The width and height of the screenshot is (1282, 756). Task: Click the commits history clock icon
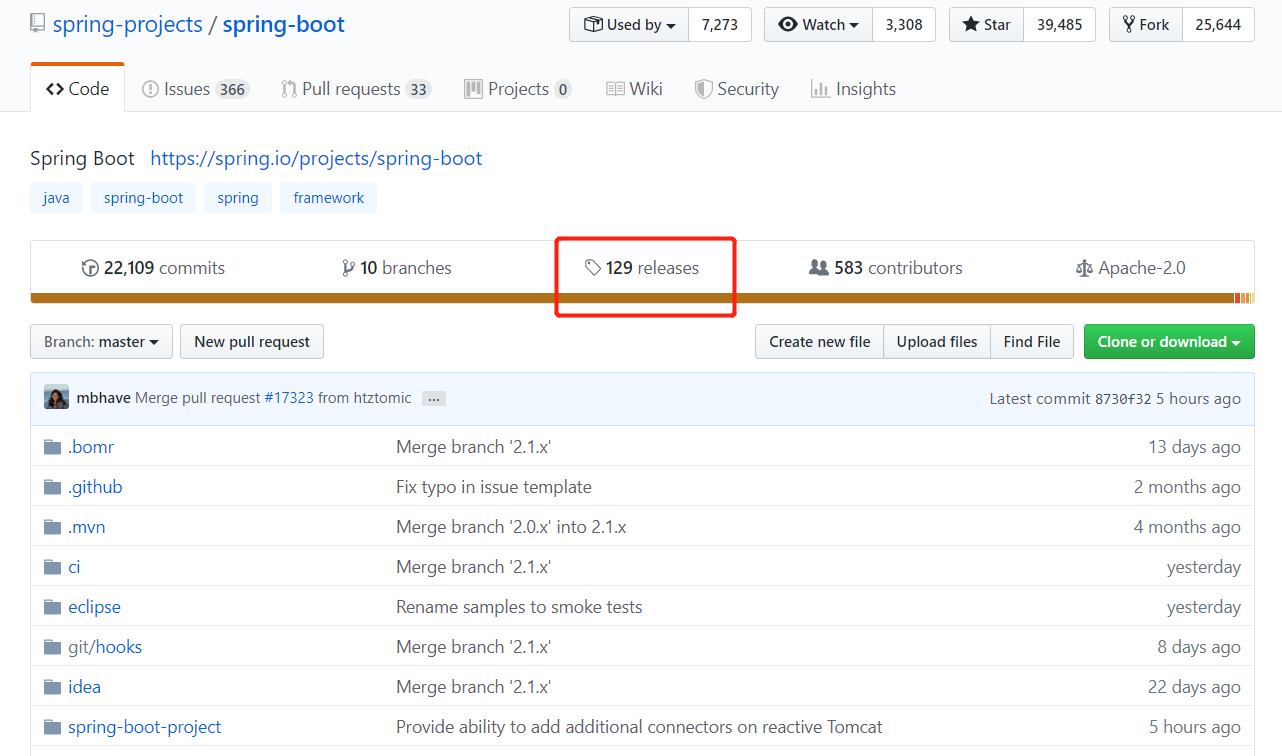(90, 268)
